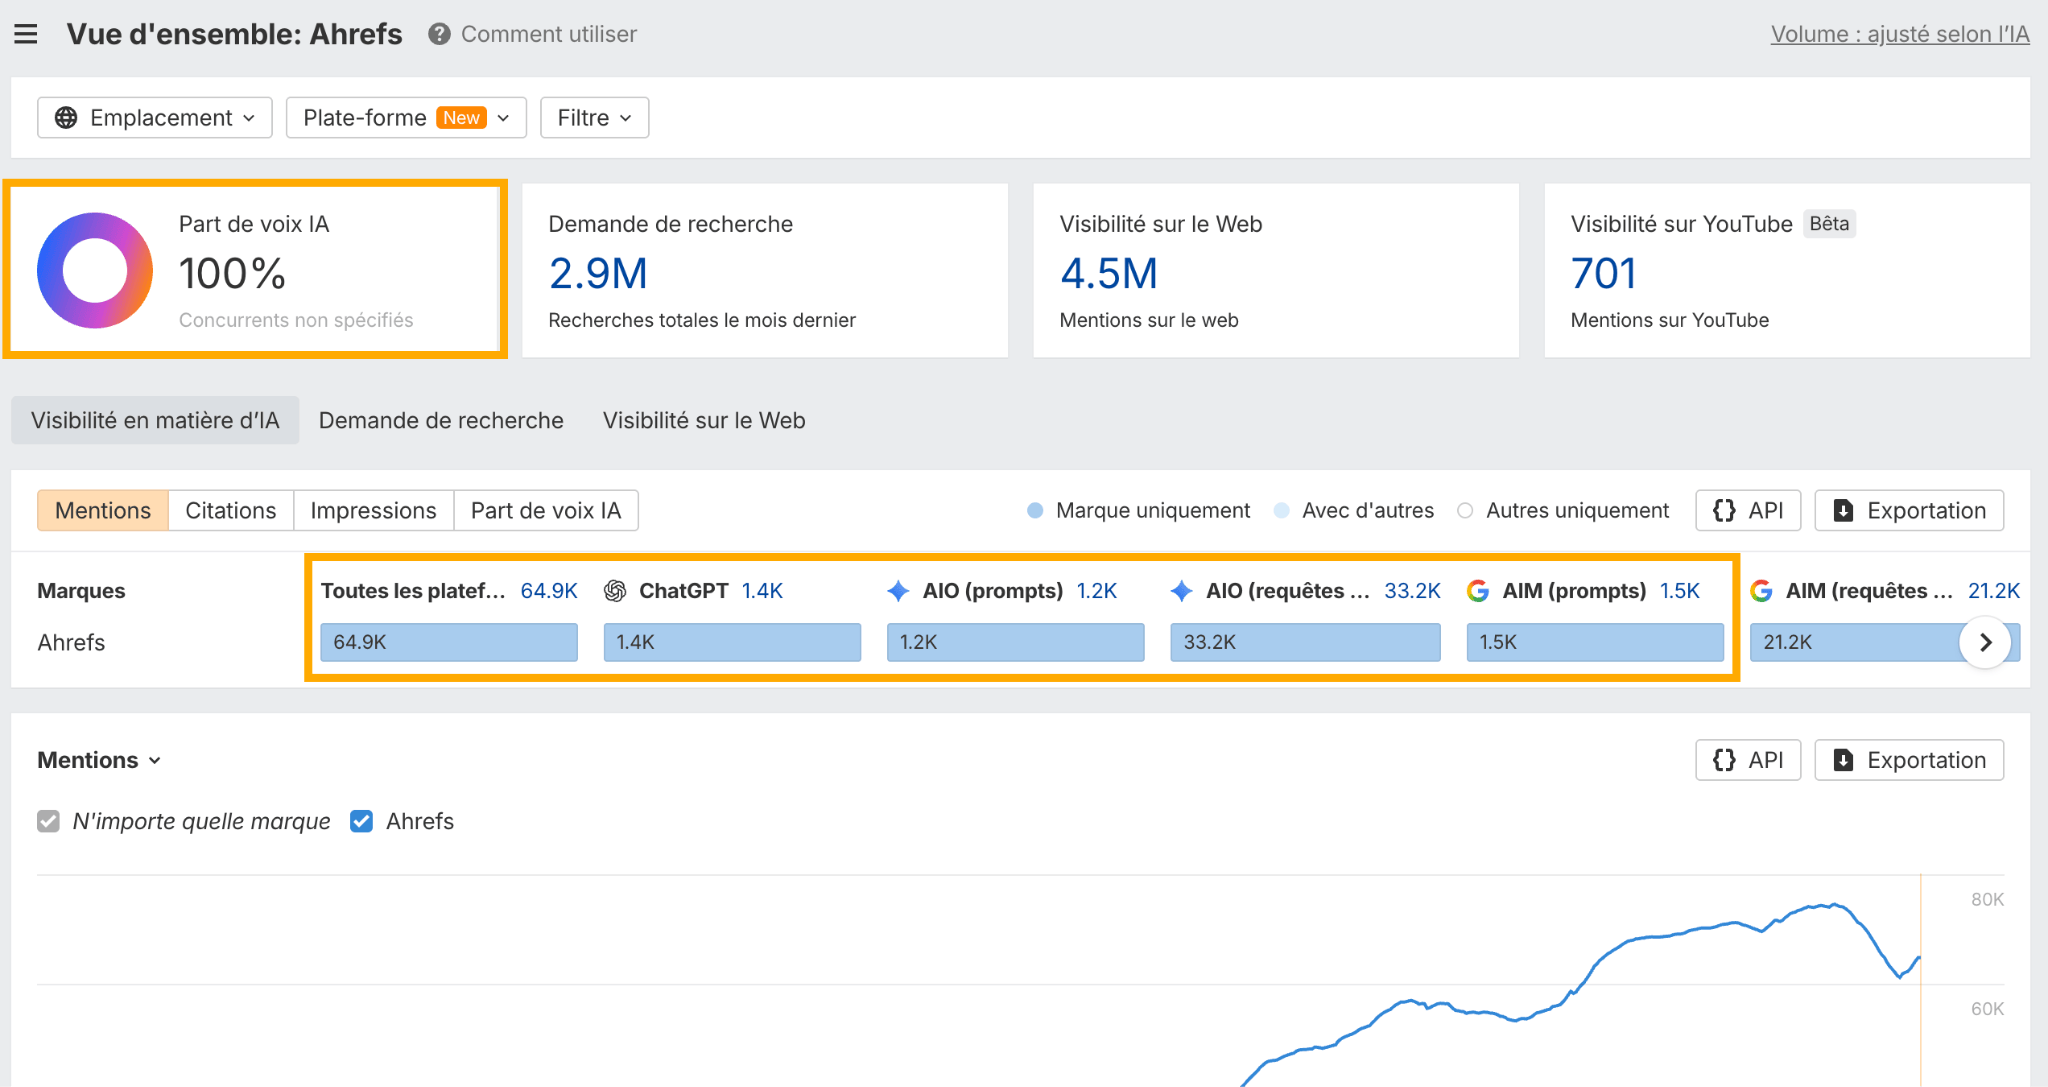2048x1087 pixels.
Task: Click the 2.9M search demand value
Action: [598, 273]
